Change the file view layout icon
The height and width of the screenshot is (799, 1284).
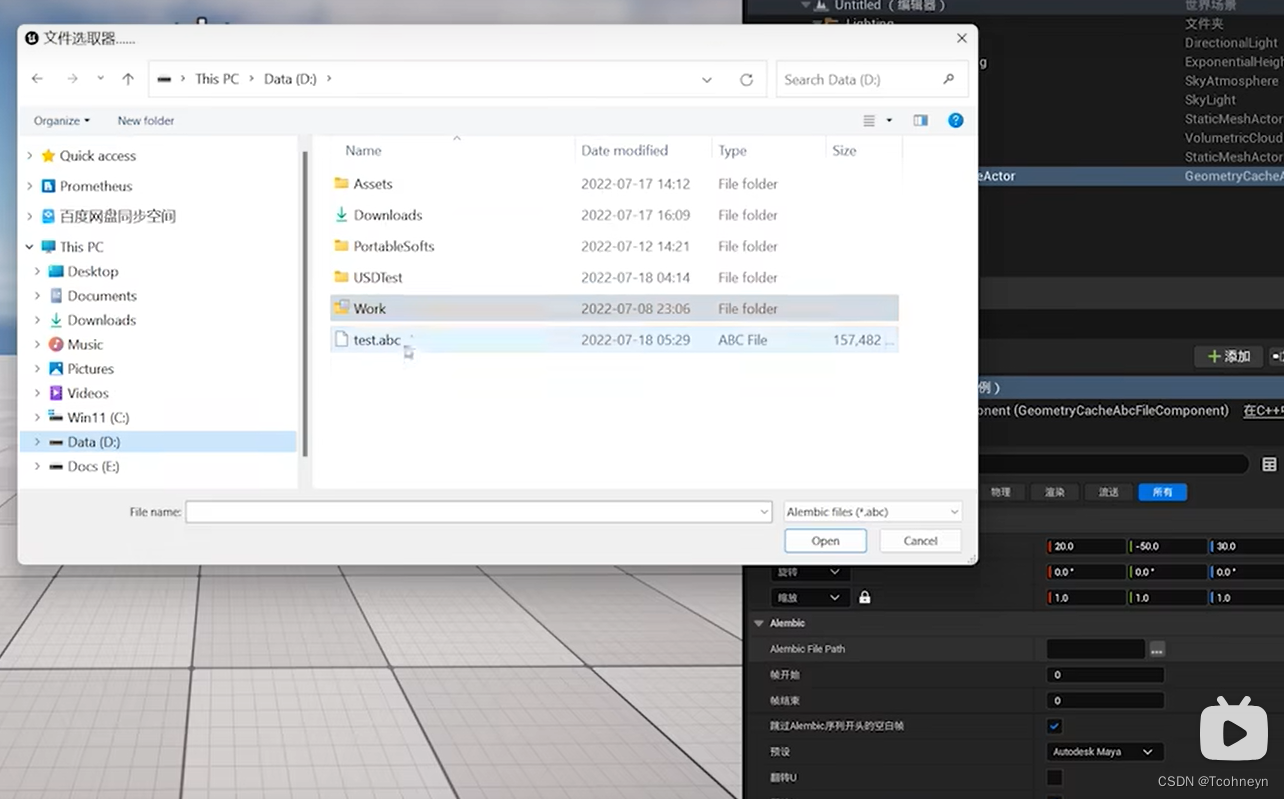[869, 120]
